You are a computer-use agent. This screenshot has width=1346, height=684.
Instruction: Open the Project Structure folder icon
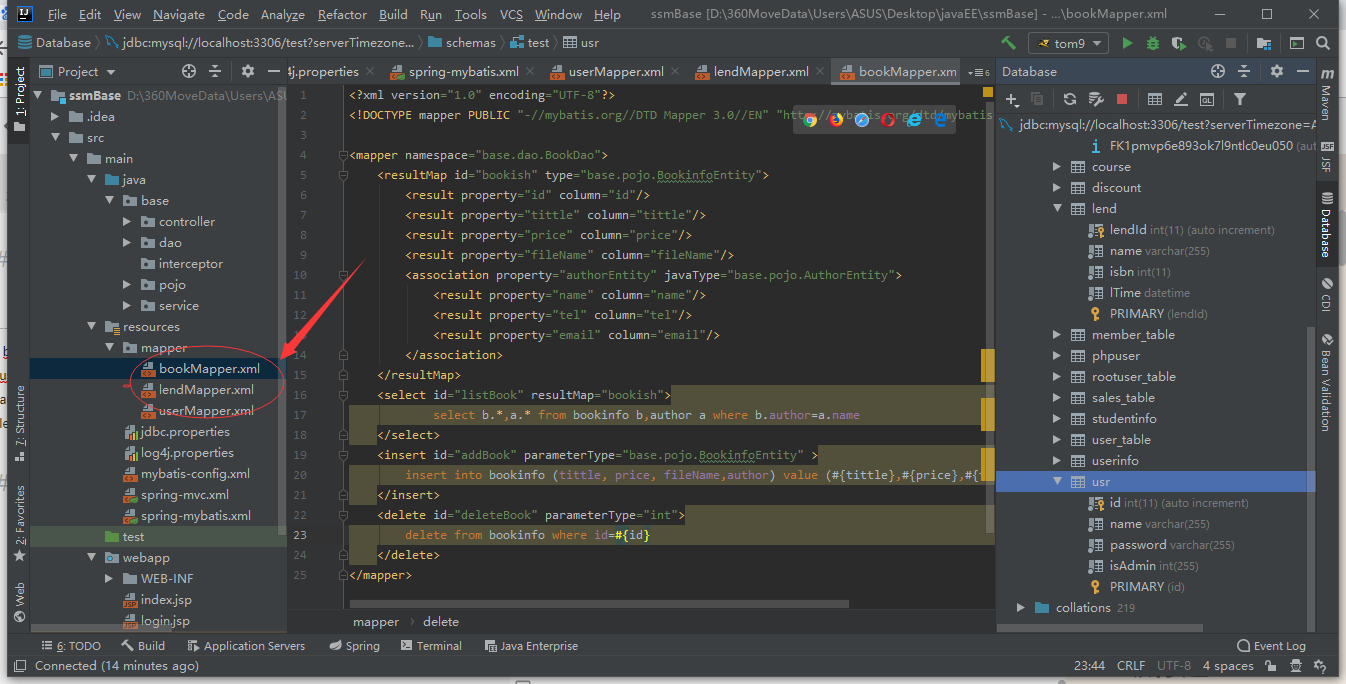pos(1265,43)
